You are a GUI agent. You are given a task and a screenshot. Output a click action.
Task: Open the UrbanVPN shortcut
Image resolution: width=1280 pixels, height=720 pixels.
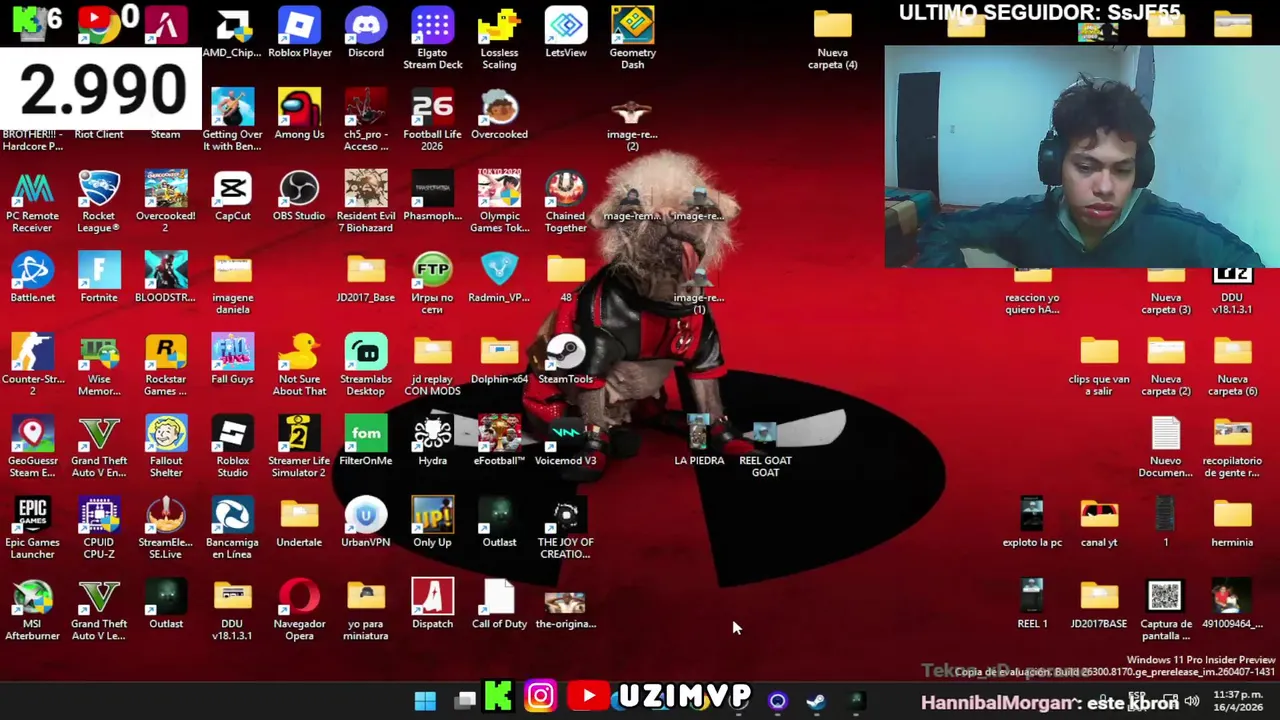pos(366,524)
